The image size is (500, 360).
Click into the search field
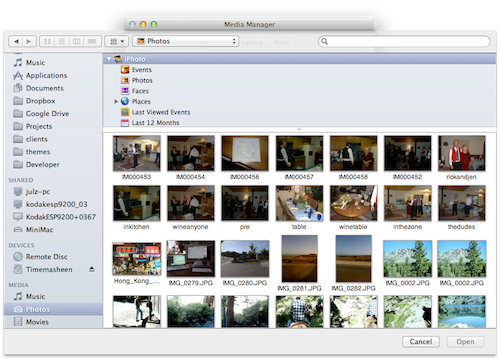coord(404,41)
